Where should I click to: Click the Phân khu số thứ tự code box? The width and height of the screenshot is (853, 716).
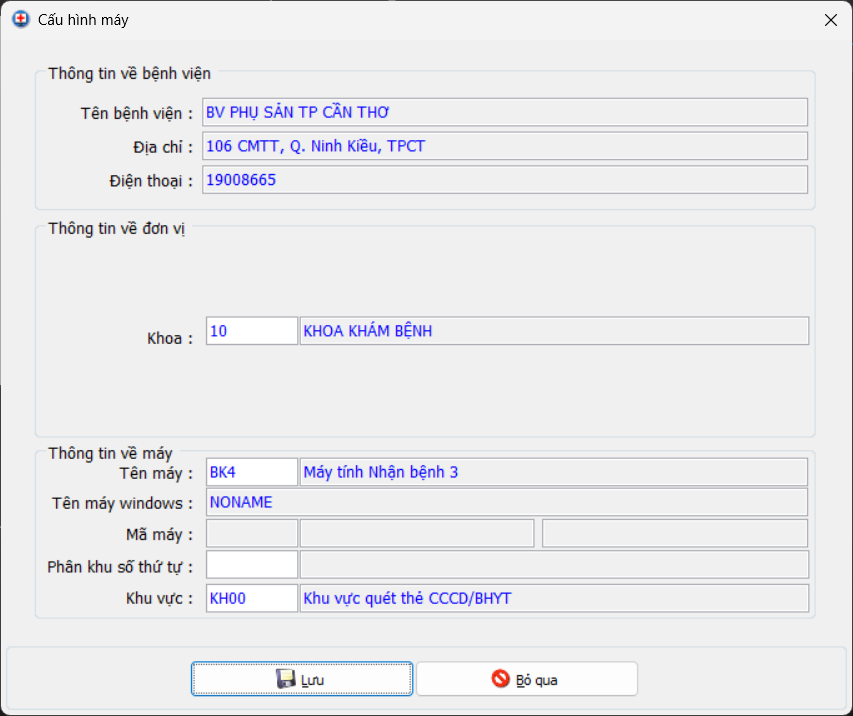pos(252,565)
